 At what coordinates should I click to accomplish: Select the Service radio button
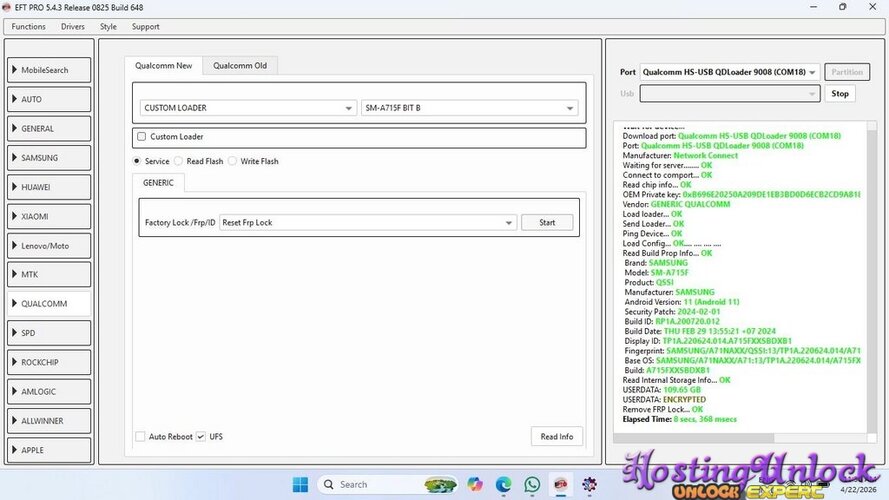click(x=137, y=161)
